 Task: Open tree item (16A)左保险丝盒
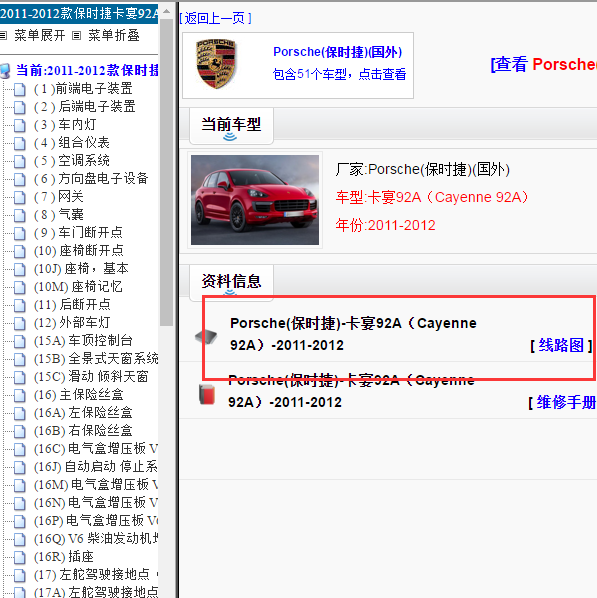pyautogui.click(x=83, y=413)
